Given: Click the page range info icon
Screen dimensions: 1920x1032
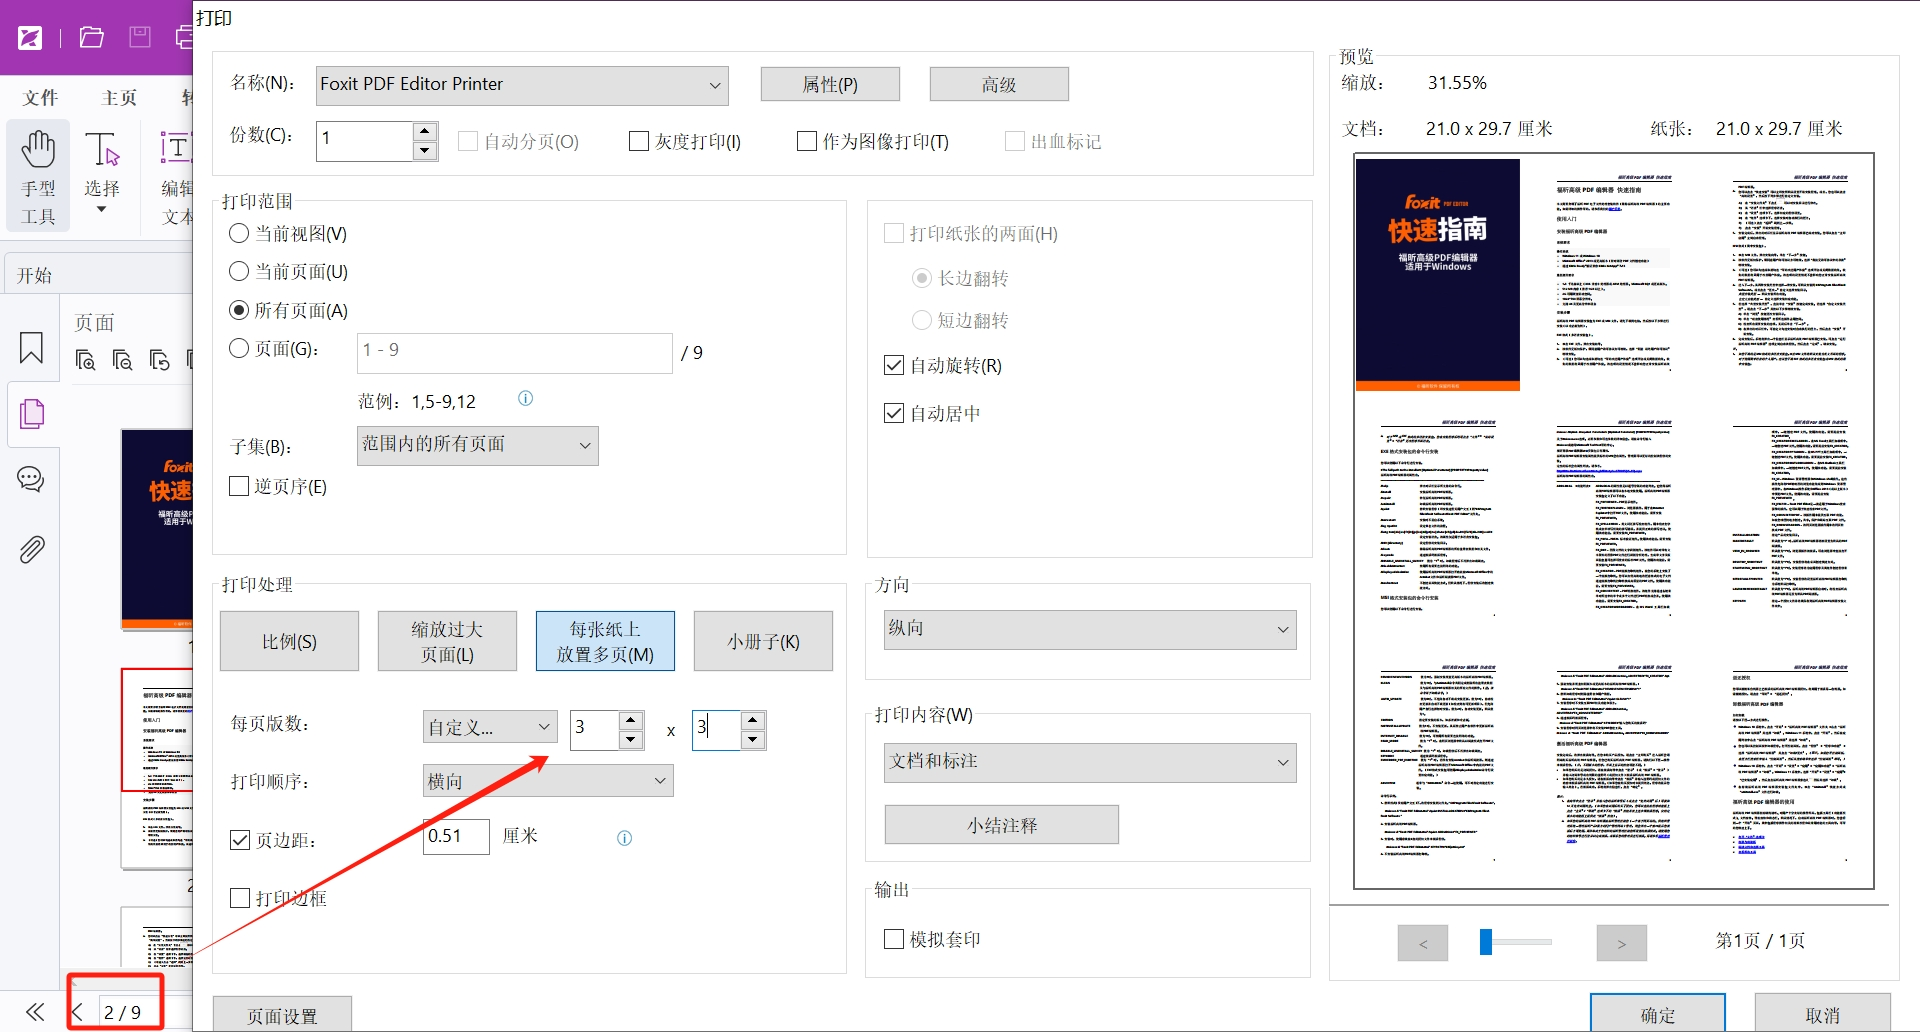Looking at the screenshot, I should (x=525, y=399).
